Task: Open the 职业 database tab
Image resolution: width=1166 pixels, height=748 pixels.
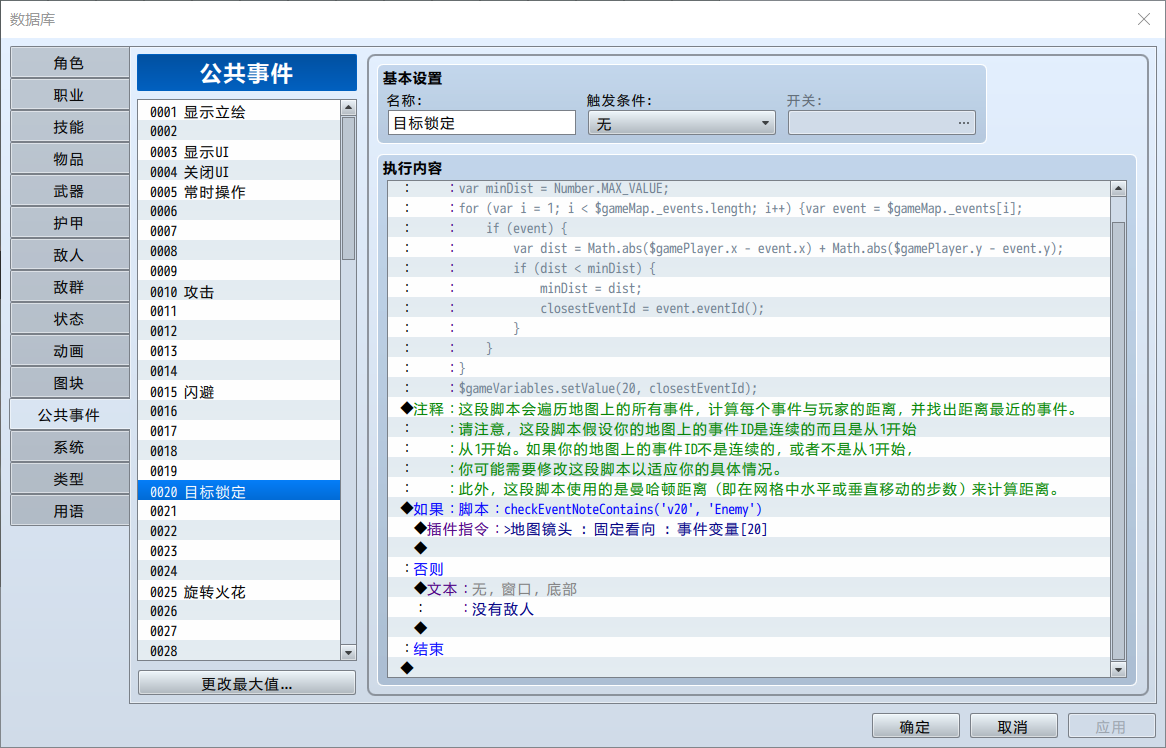Action: click(69, 95)
